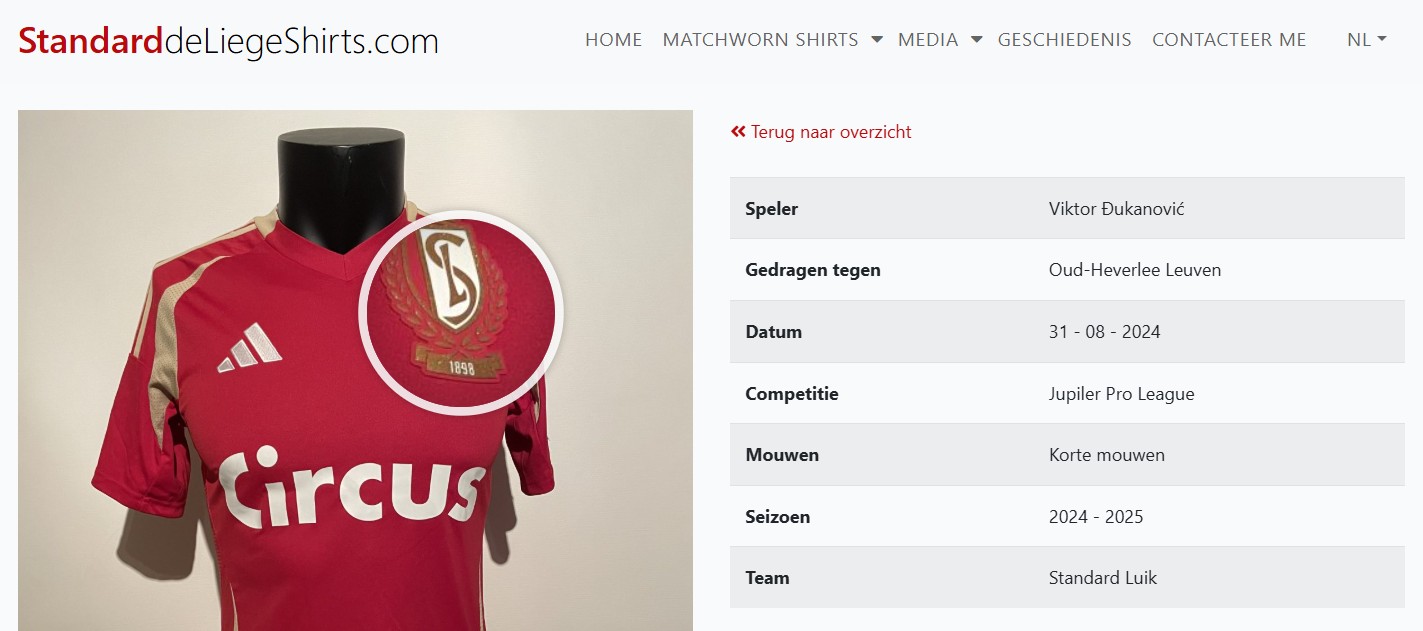Click the Jupiler Pro League value
Image resolution: width=1423 pixels, height=631 pixels.
point(1121,394)
